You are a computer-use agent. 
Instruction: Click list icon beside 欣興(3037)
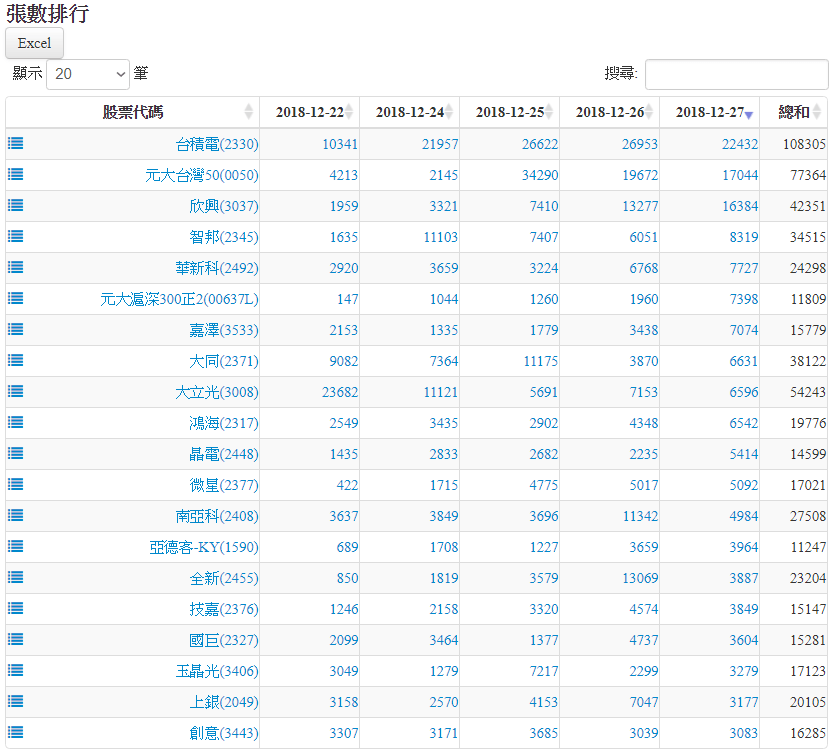16,206
